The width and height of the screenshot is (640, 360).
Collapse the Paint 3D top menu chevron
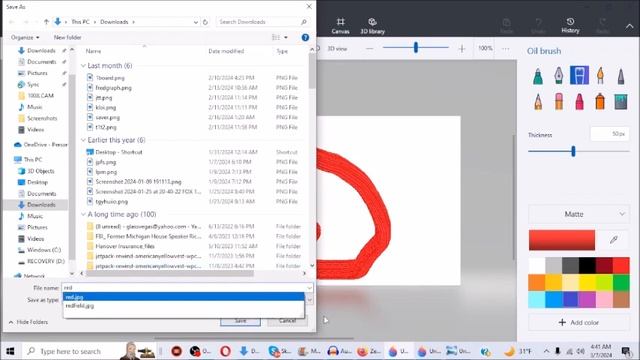629,26
